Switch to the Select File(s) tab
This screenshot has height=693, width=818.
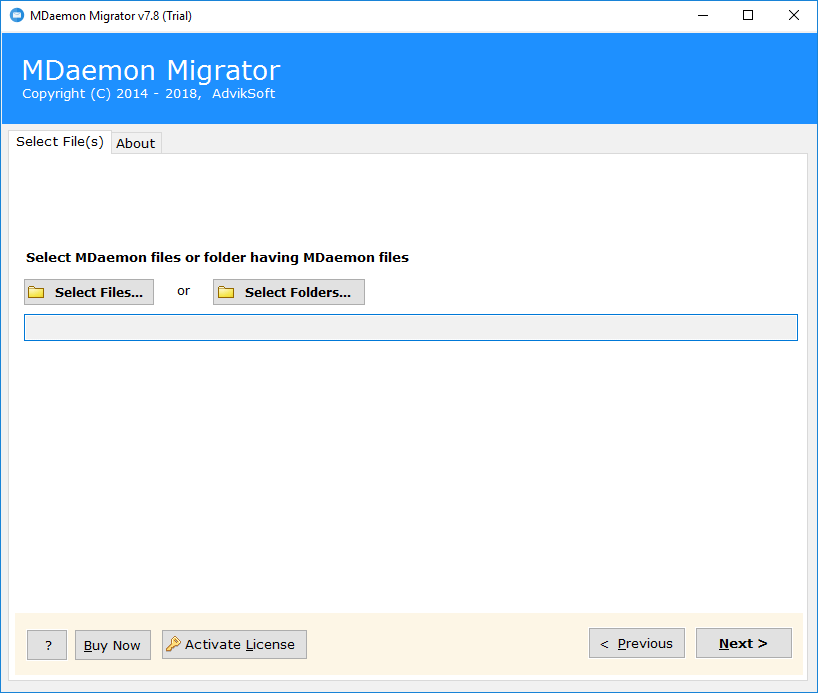click(59, 141)
